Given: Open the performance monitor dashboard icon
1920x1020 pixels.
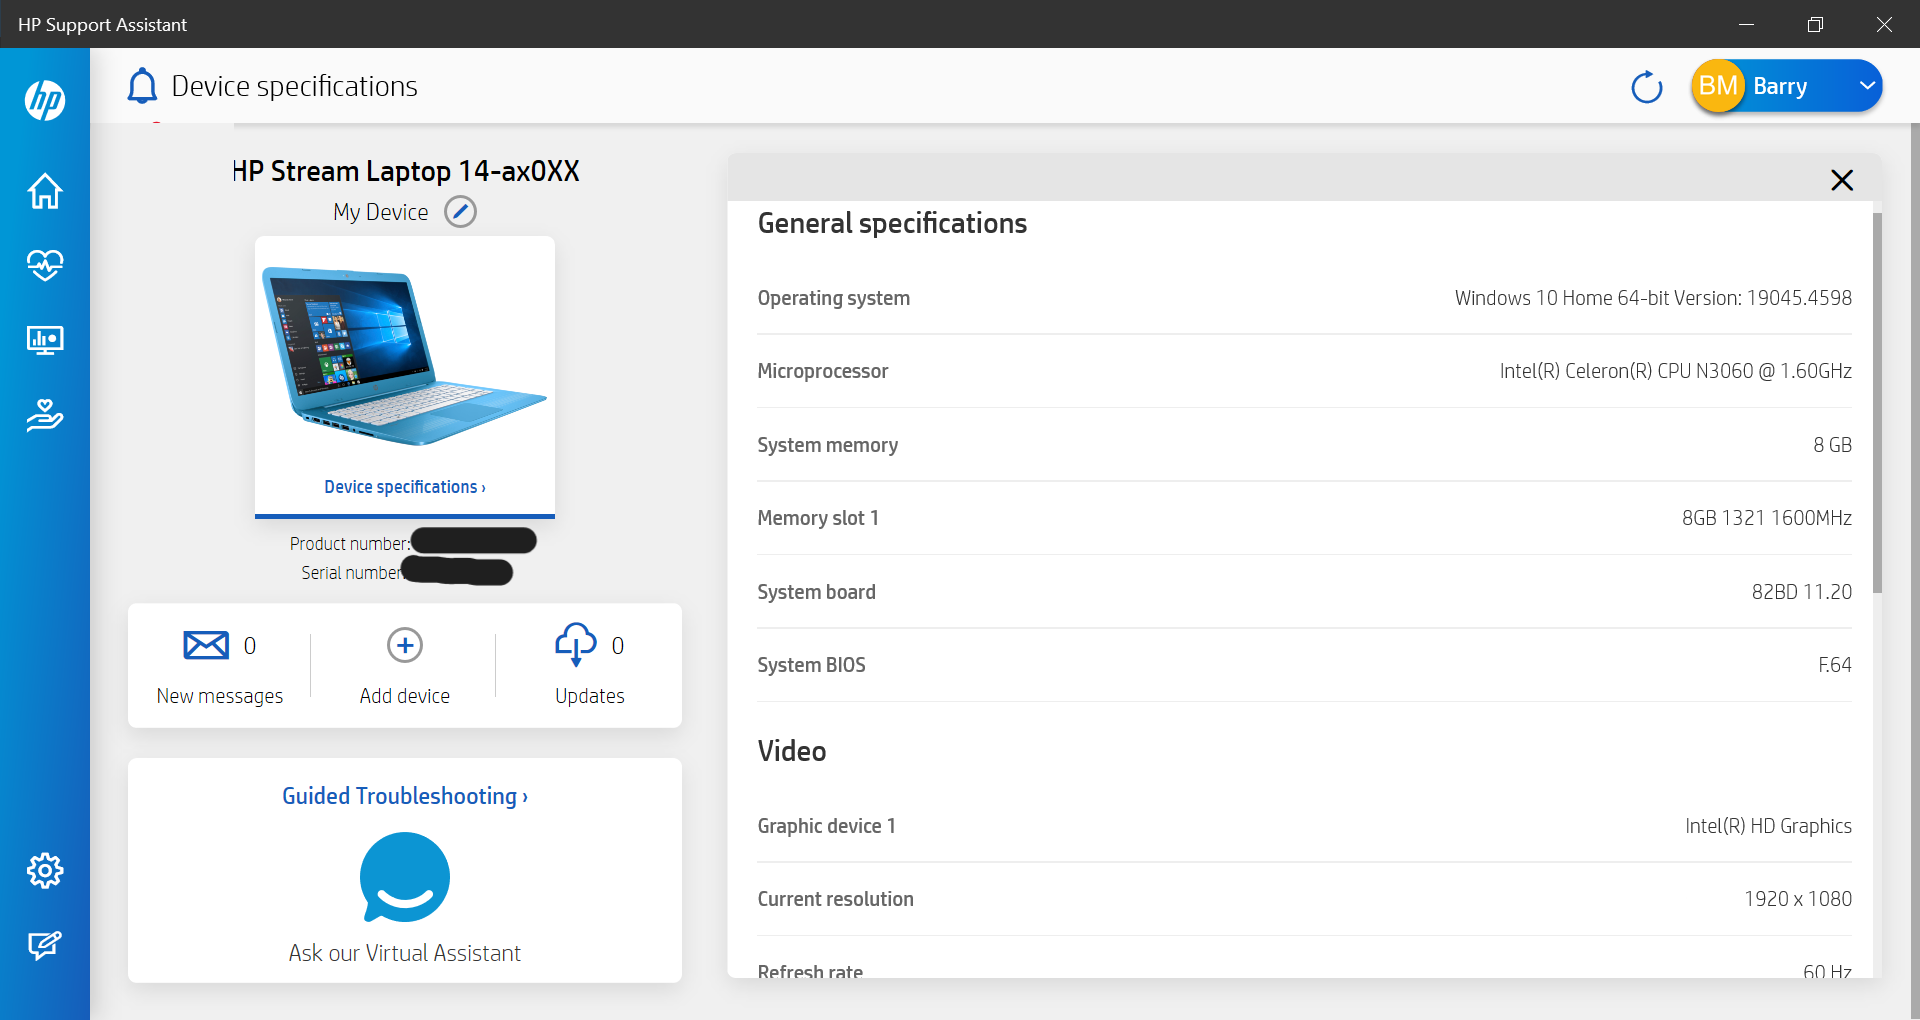Looking at the screenshot, I should (45, 340).
